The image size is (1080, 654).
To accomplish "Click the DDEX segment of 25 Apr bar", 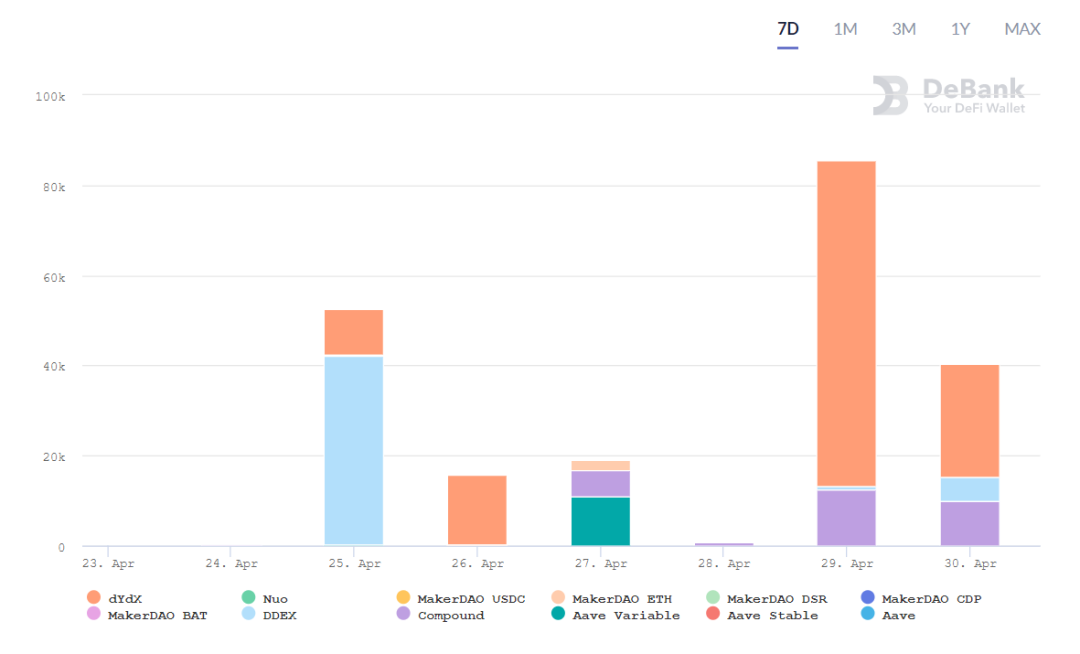I will click(x=353, y=450).
